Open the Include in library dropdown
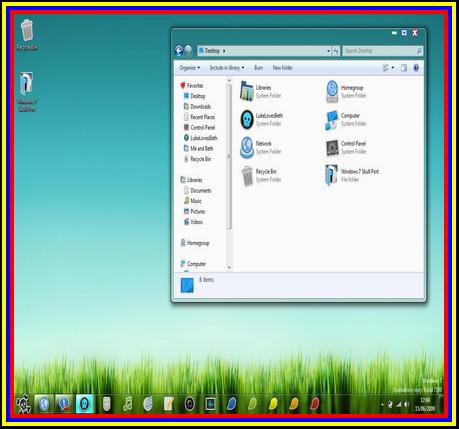The image size is (459, 429). coord(227,68)
